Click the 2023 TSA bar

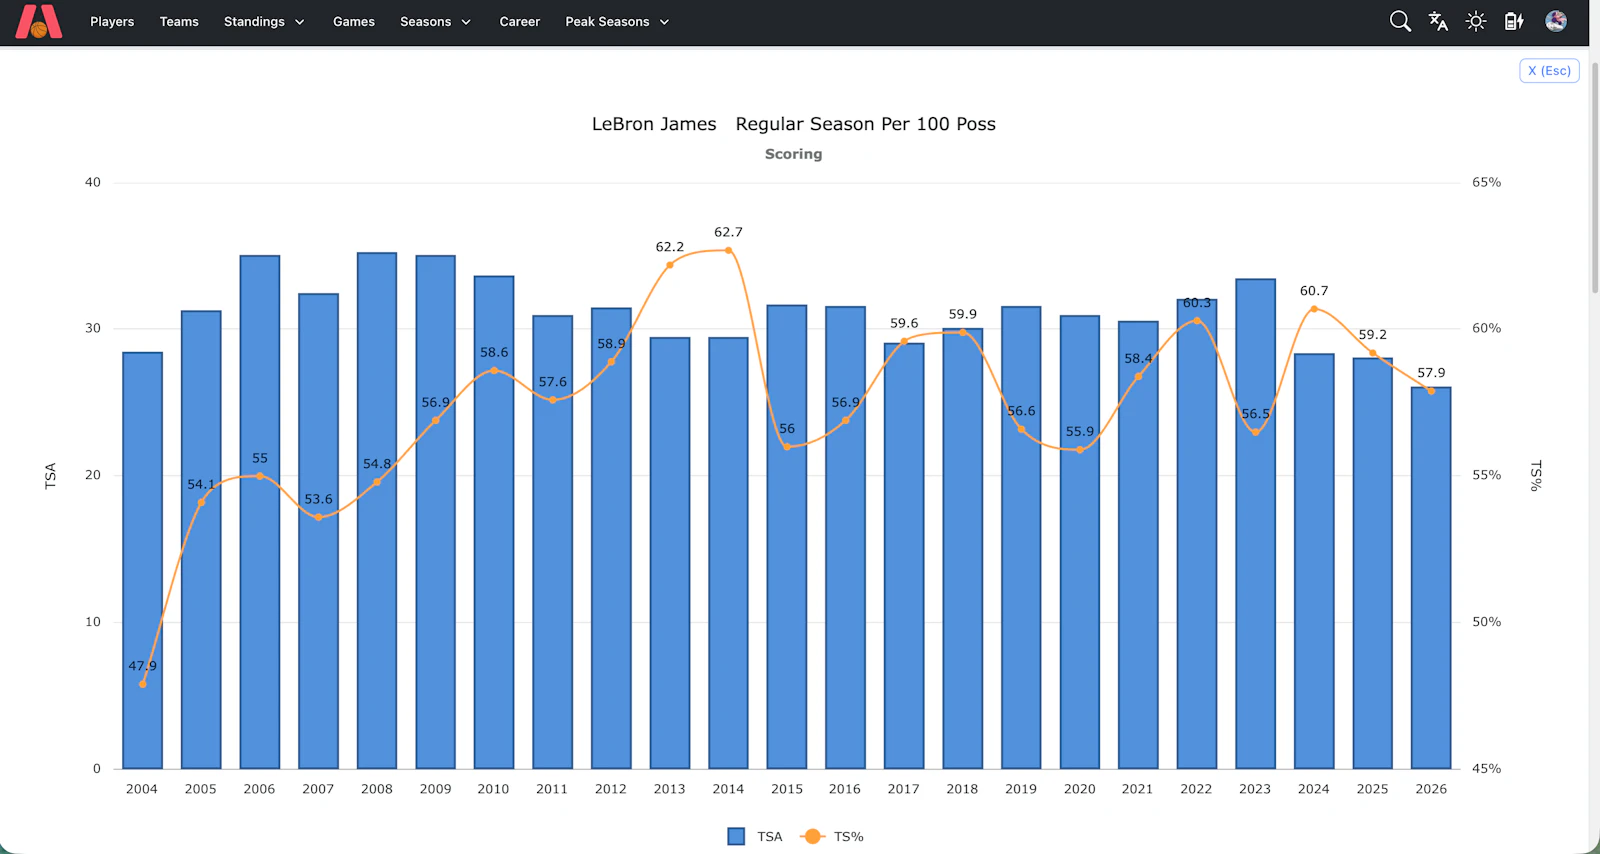(1255, 524)
